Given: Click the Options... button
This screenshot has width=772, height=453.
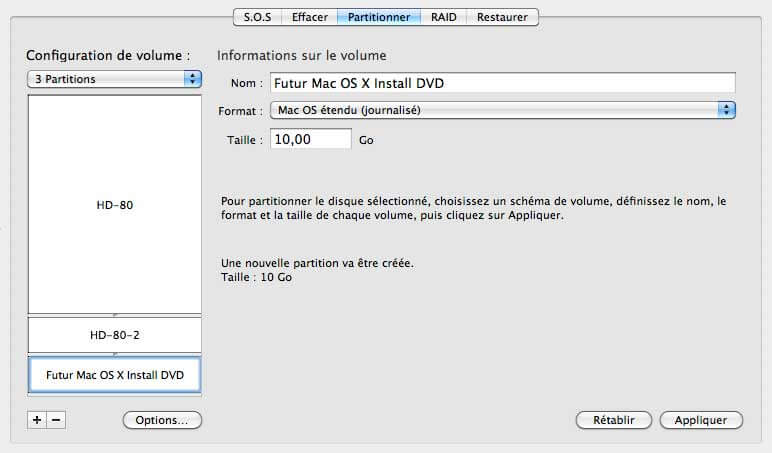Looking at the screenshot, I should [x=162, y=420].
